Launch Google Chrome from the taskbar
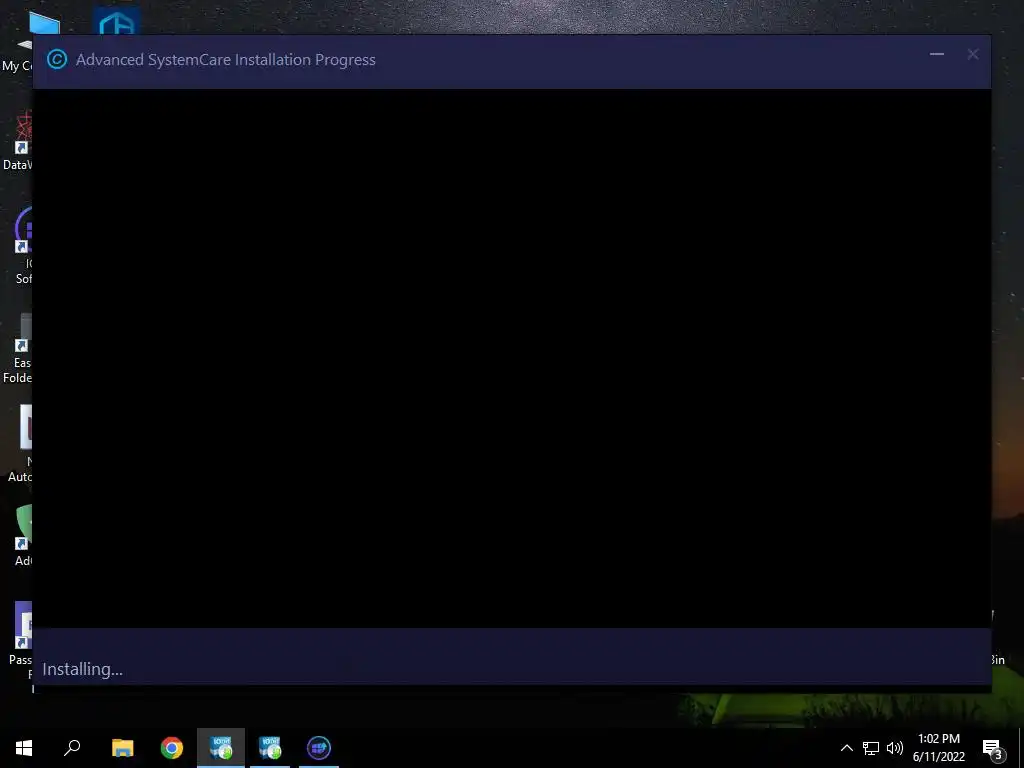The height and width of the screenshot is (768, 1024). (172, 748)
